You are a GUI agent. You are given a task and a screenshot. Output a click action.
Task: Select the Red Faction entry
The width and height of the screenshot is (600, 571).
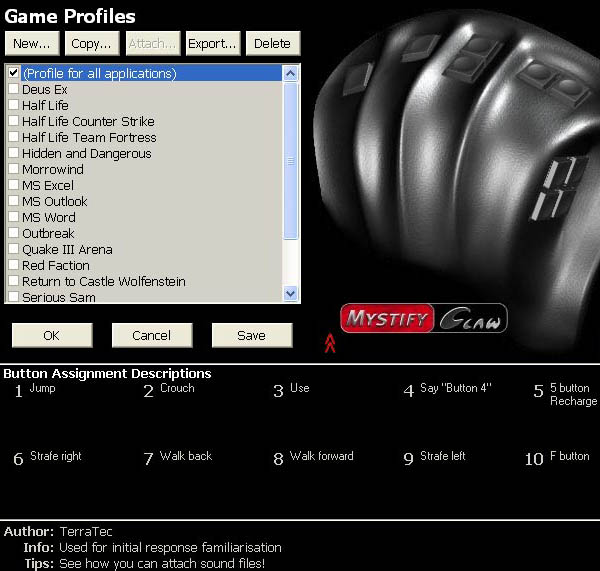pyautogui.click(x=56, y=265)
